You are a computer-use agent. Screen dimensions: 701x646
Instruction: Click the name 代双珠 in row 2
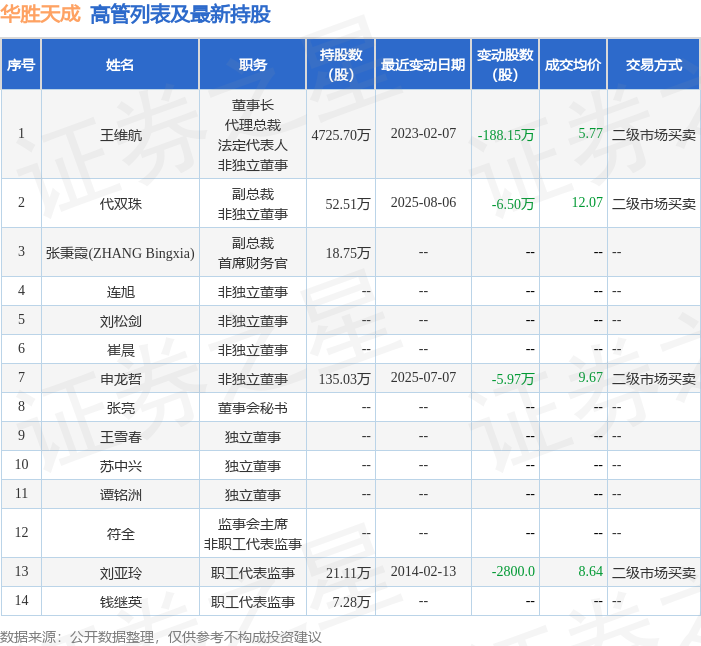pos(121,204)
